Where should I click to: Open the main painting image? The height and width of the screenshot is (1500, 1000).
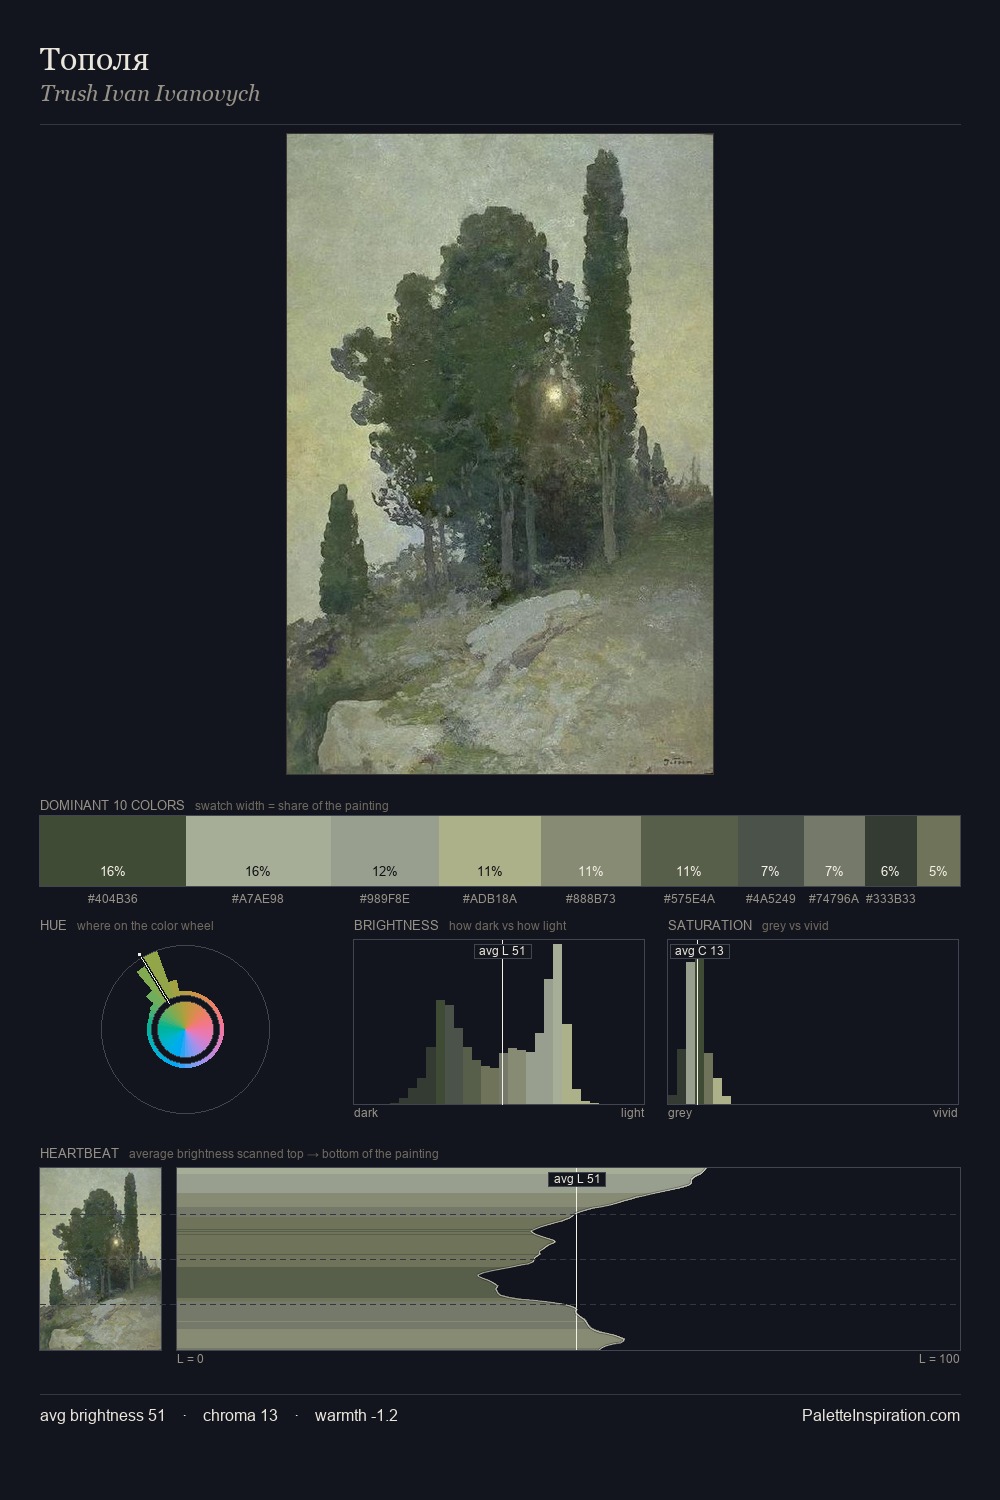[500, 454]
